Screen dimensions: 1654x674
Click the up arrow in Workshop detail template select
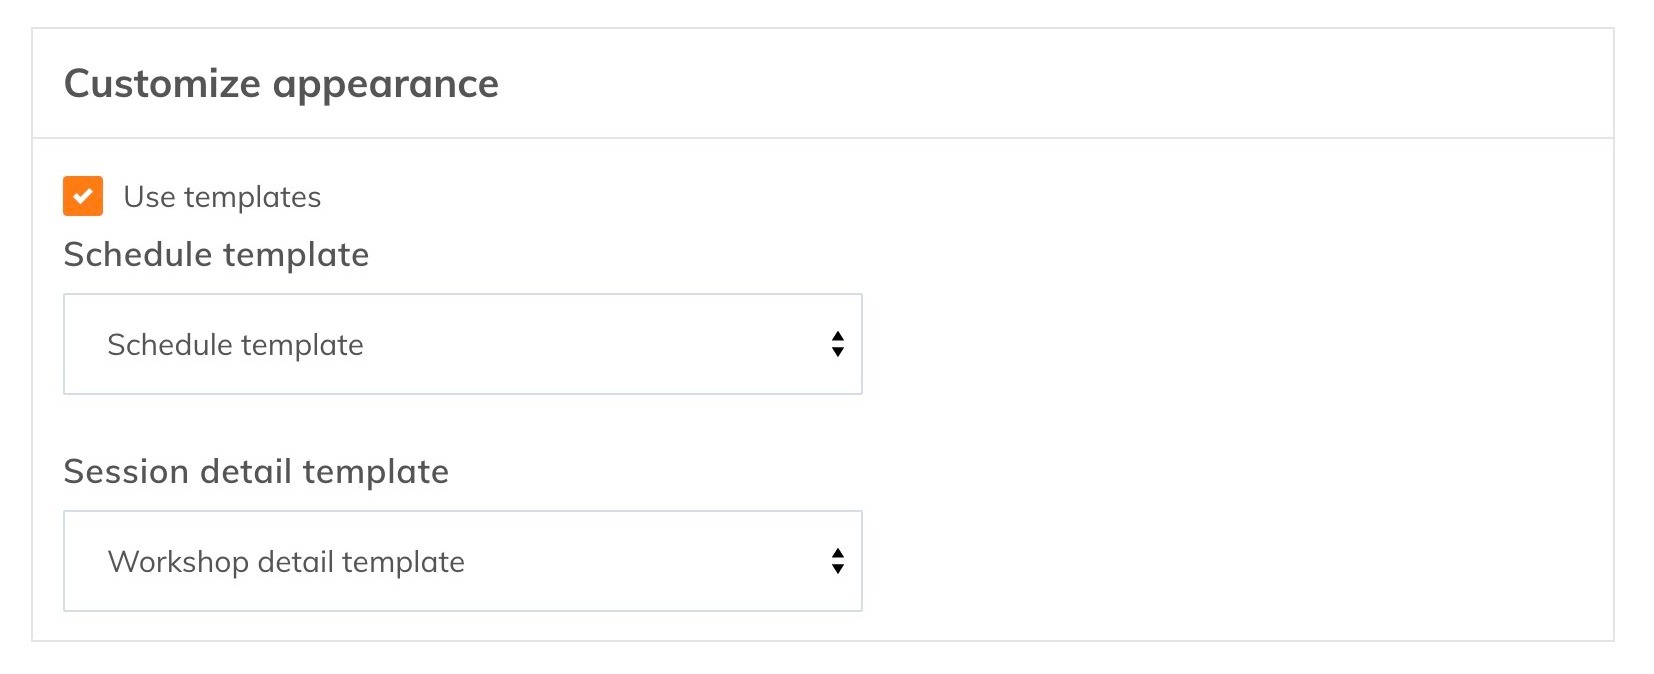[838, 553]
